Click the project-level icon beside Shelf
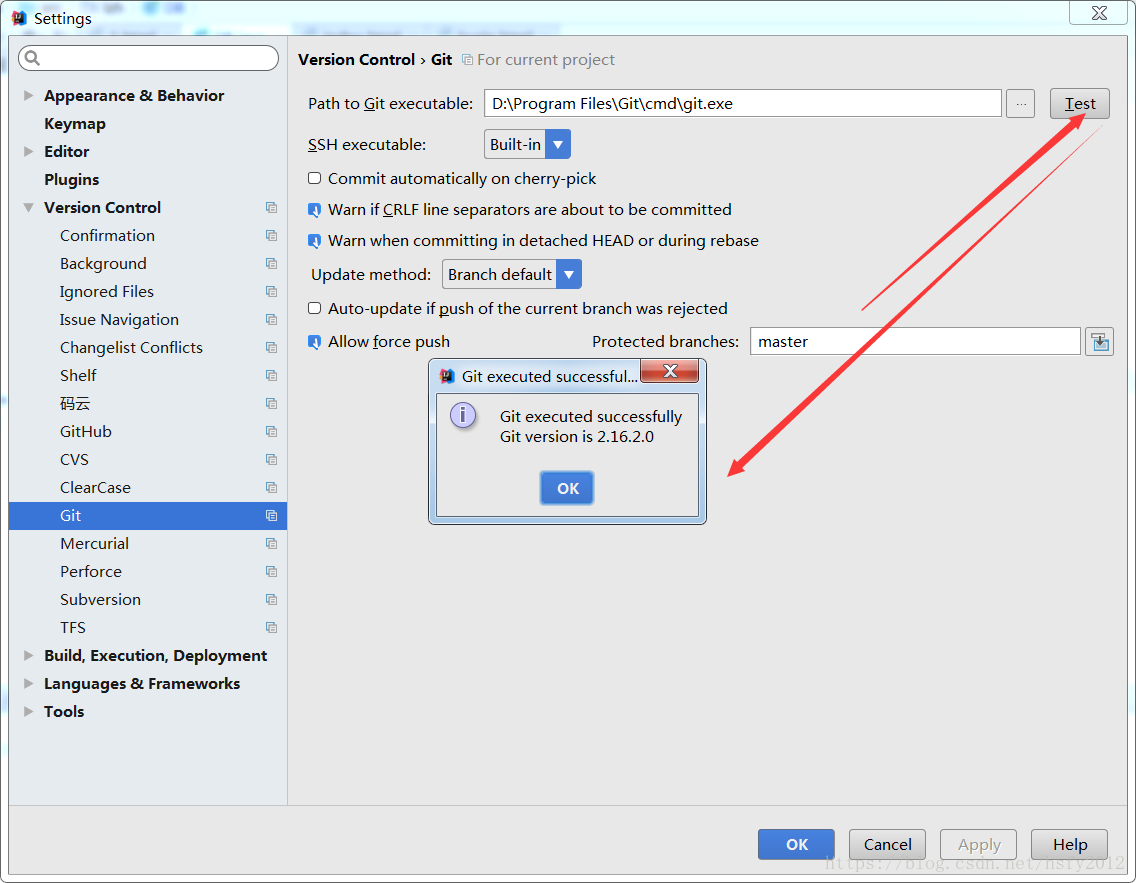The height and width of the screenshot is (883, 1136). [x=272, y=375]
